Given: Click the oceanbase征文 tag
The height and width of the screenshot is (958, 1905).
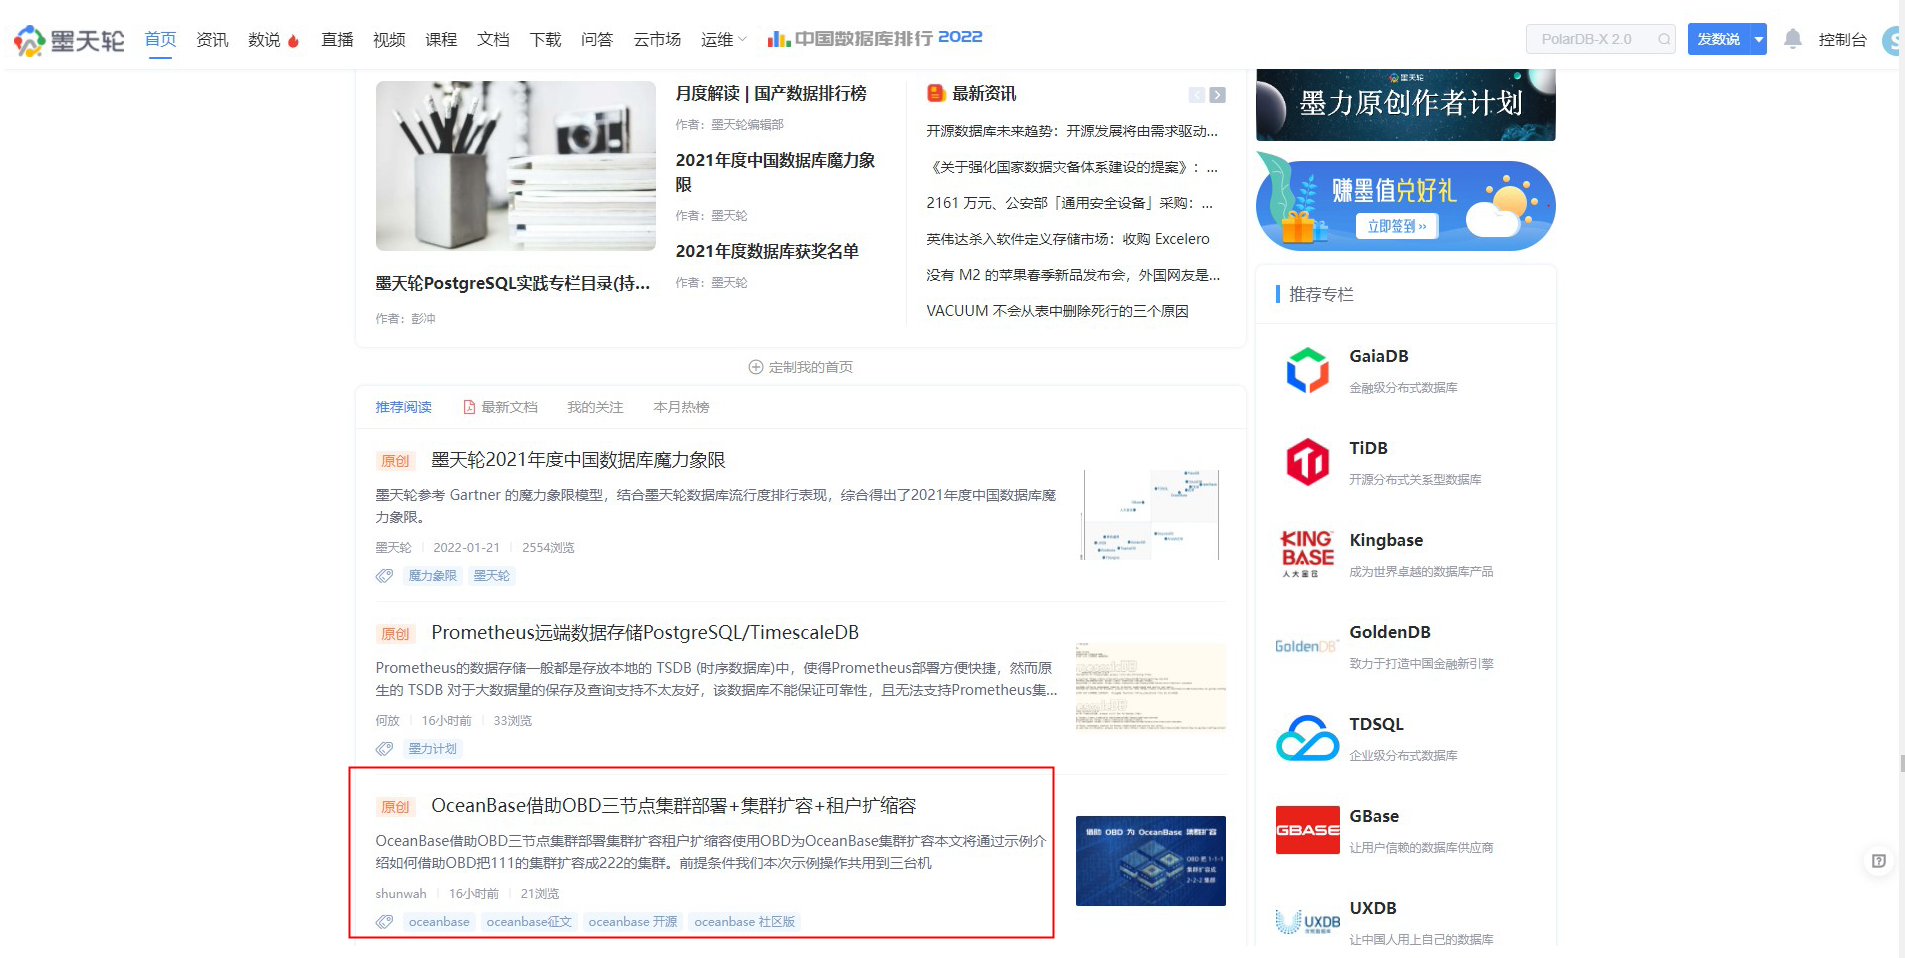Looking at the screenshot, I should 529,922.
